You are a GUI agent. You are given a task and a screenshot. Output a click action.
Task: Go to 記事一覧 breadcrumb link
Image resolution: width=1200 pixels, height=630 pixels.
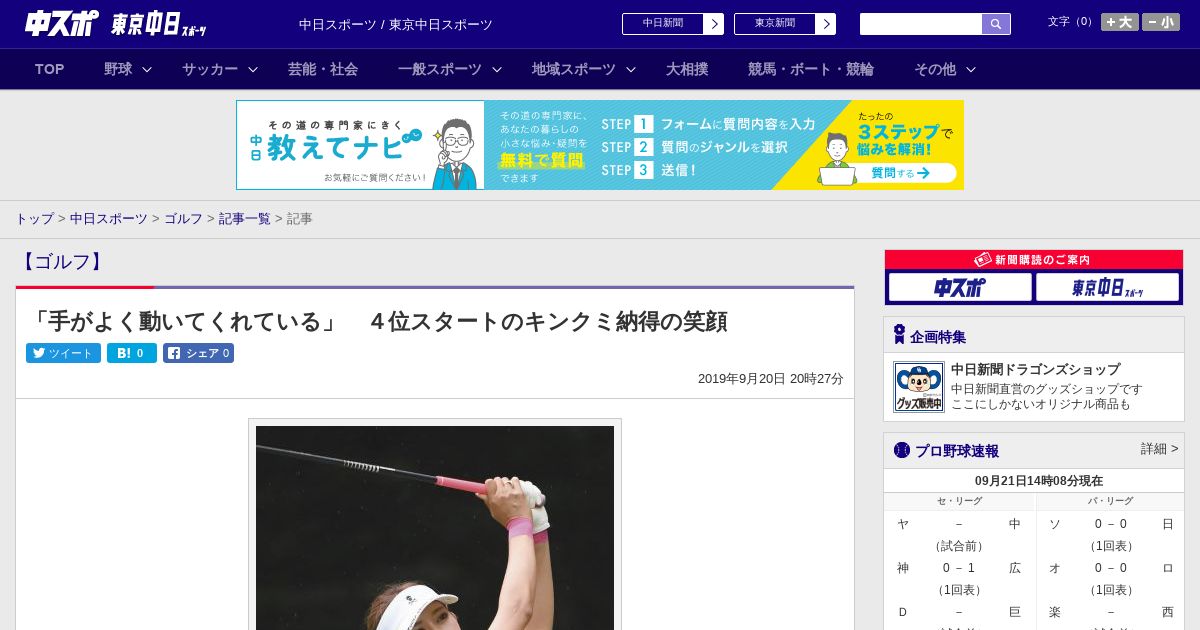coord(245,218)
